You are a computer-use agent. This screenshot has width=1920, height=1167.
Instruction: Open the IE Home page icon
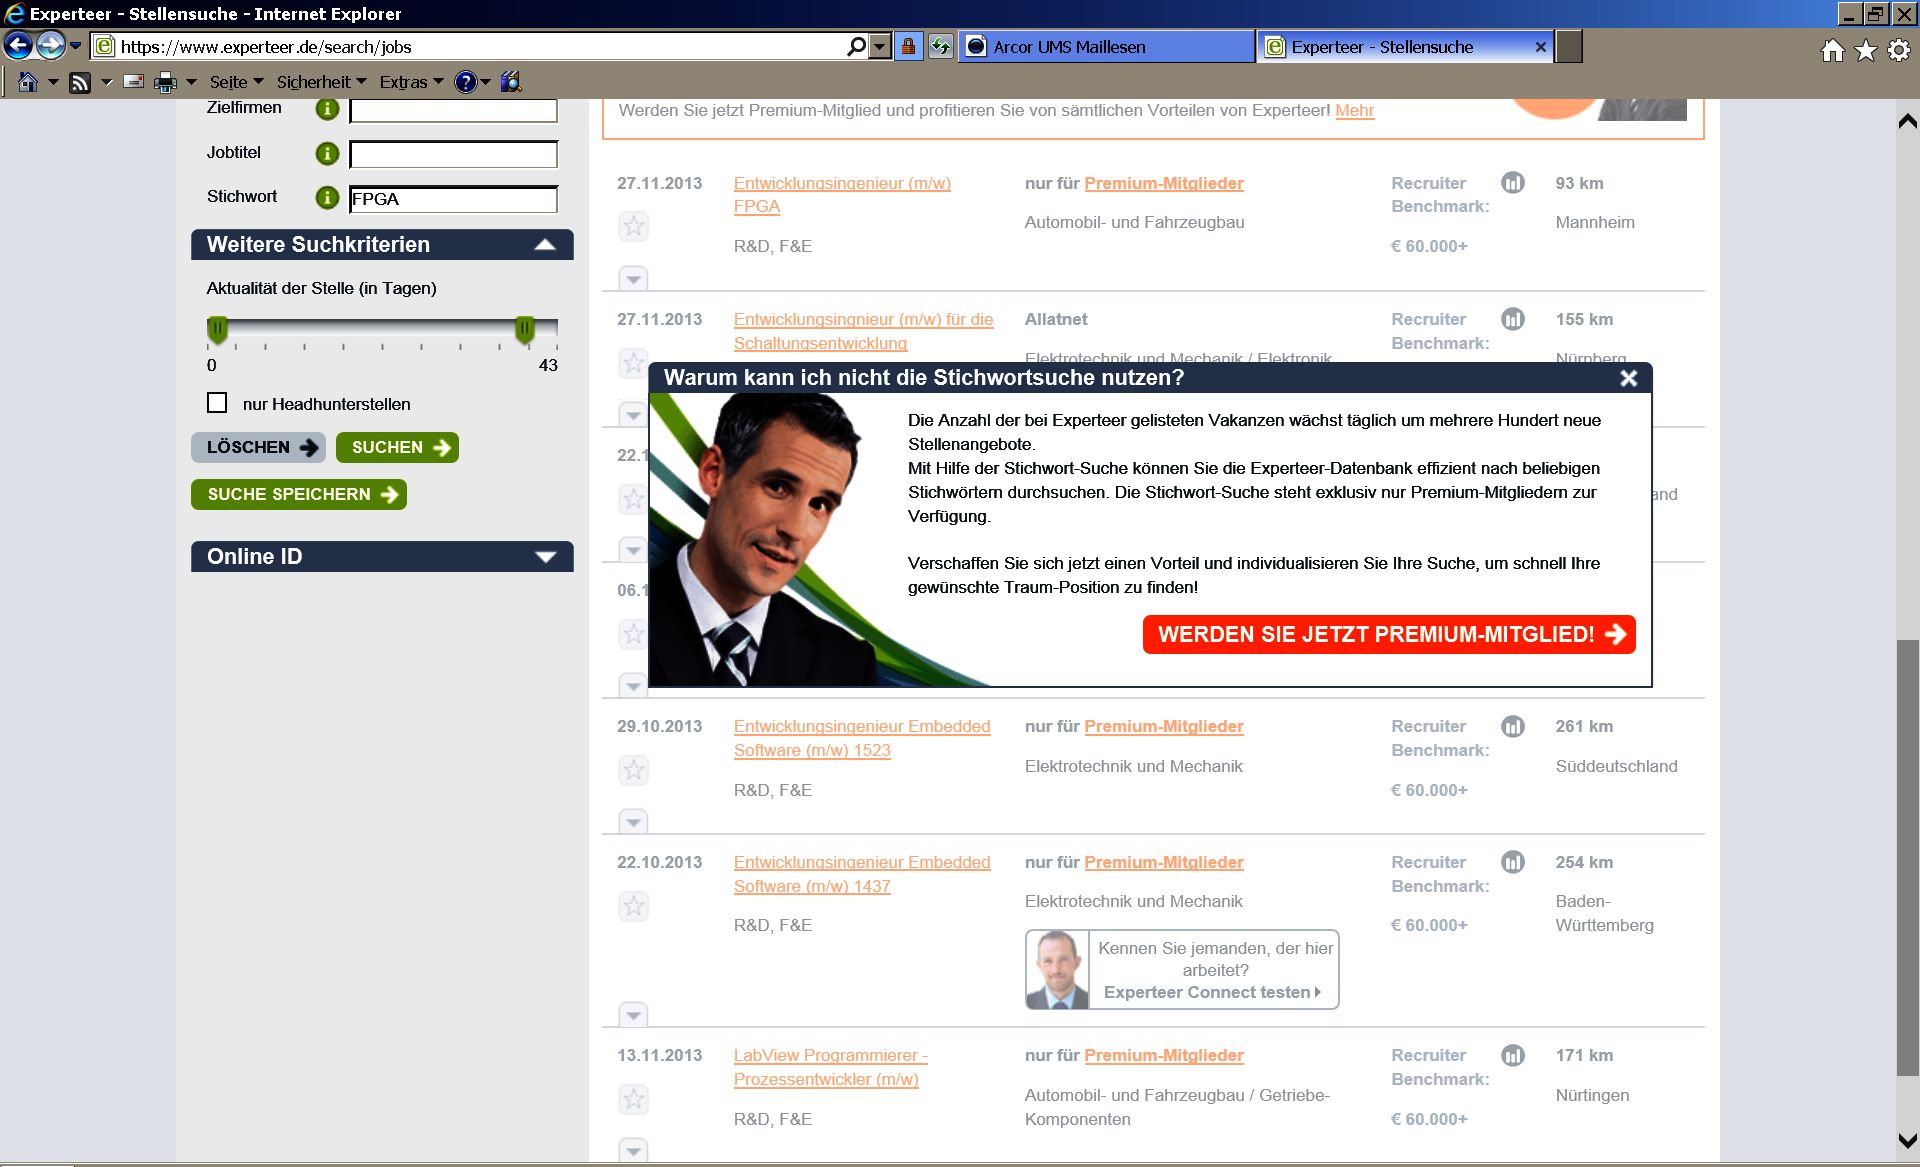1832,50
